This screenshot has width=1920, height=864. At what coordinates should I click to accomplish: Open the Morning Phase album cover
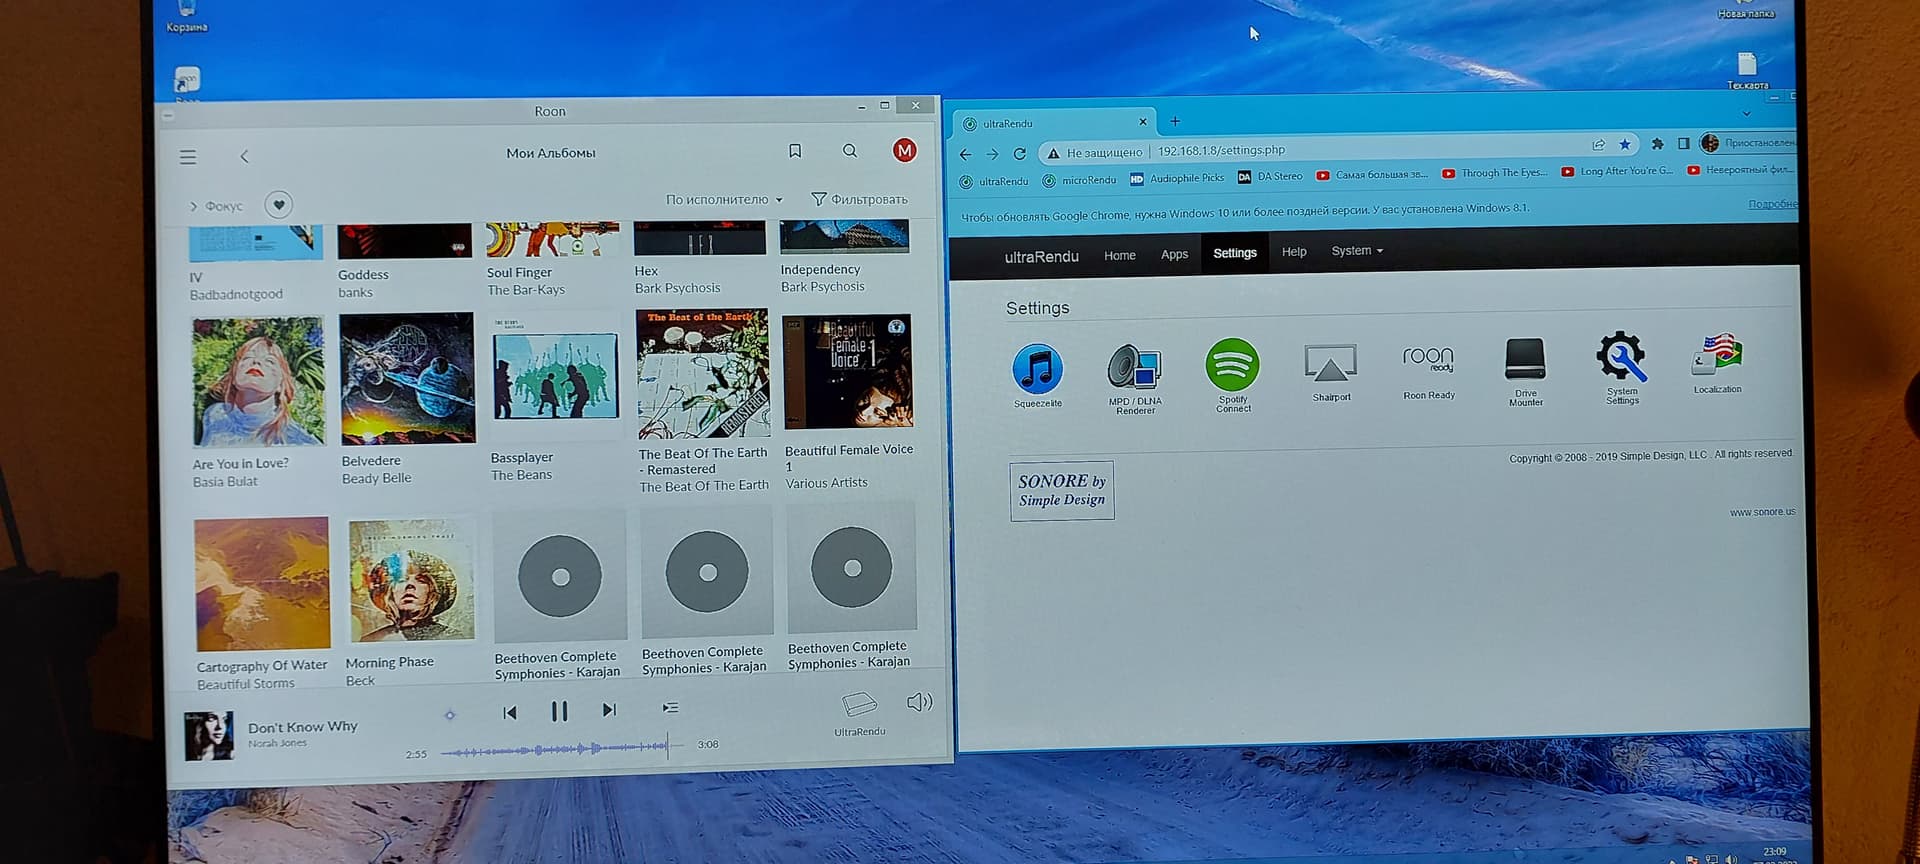coord(411,580)
